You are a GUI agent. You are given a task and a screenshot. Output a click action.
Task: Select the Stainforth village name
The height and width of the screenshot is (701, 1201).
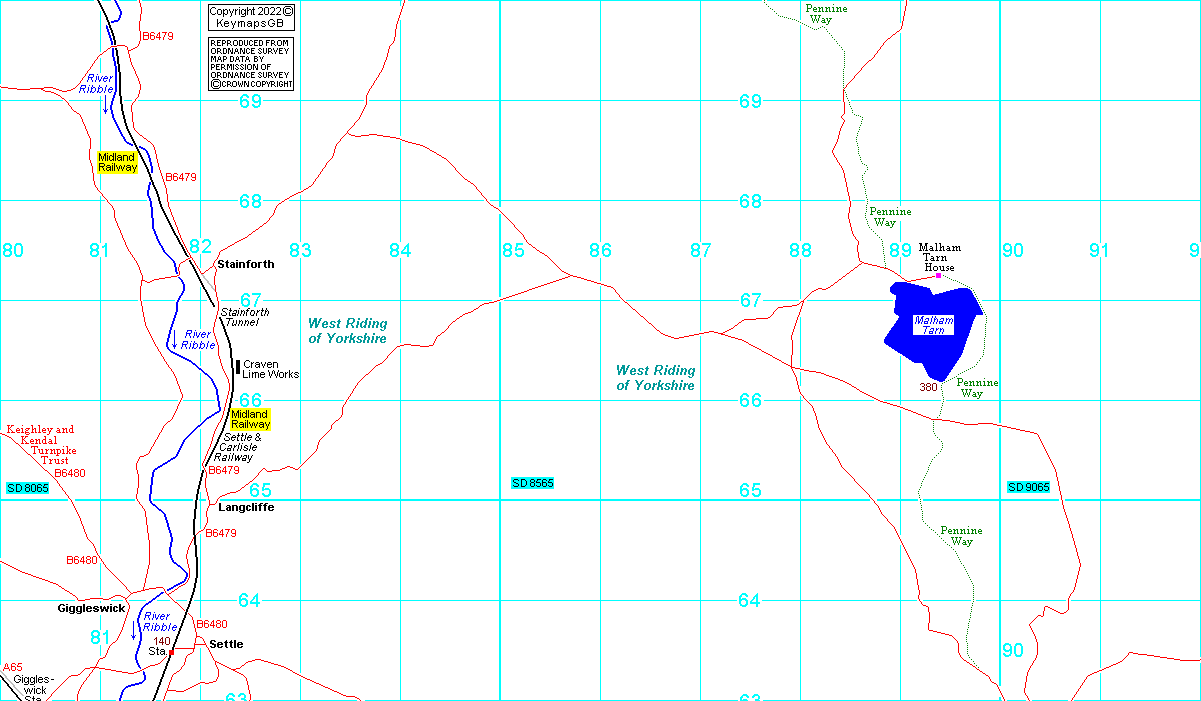[x=245, y=264]
